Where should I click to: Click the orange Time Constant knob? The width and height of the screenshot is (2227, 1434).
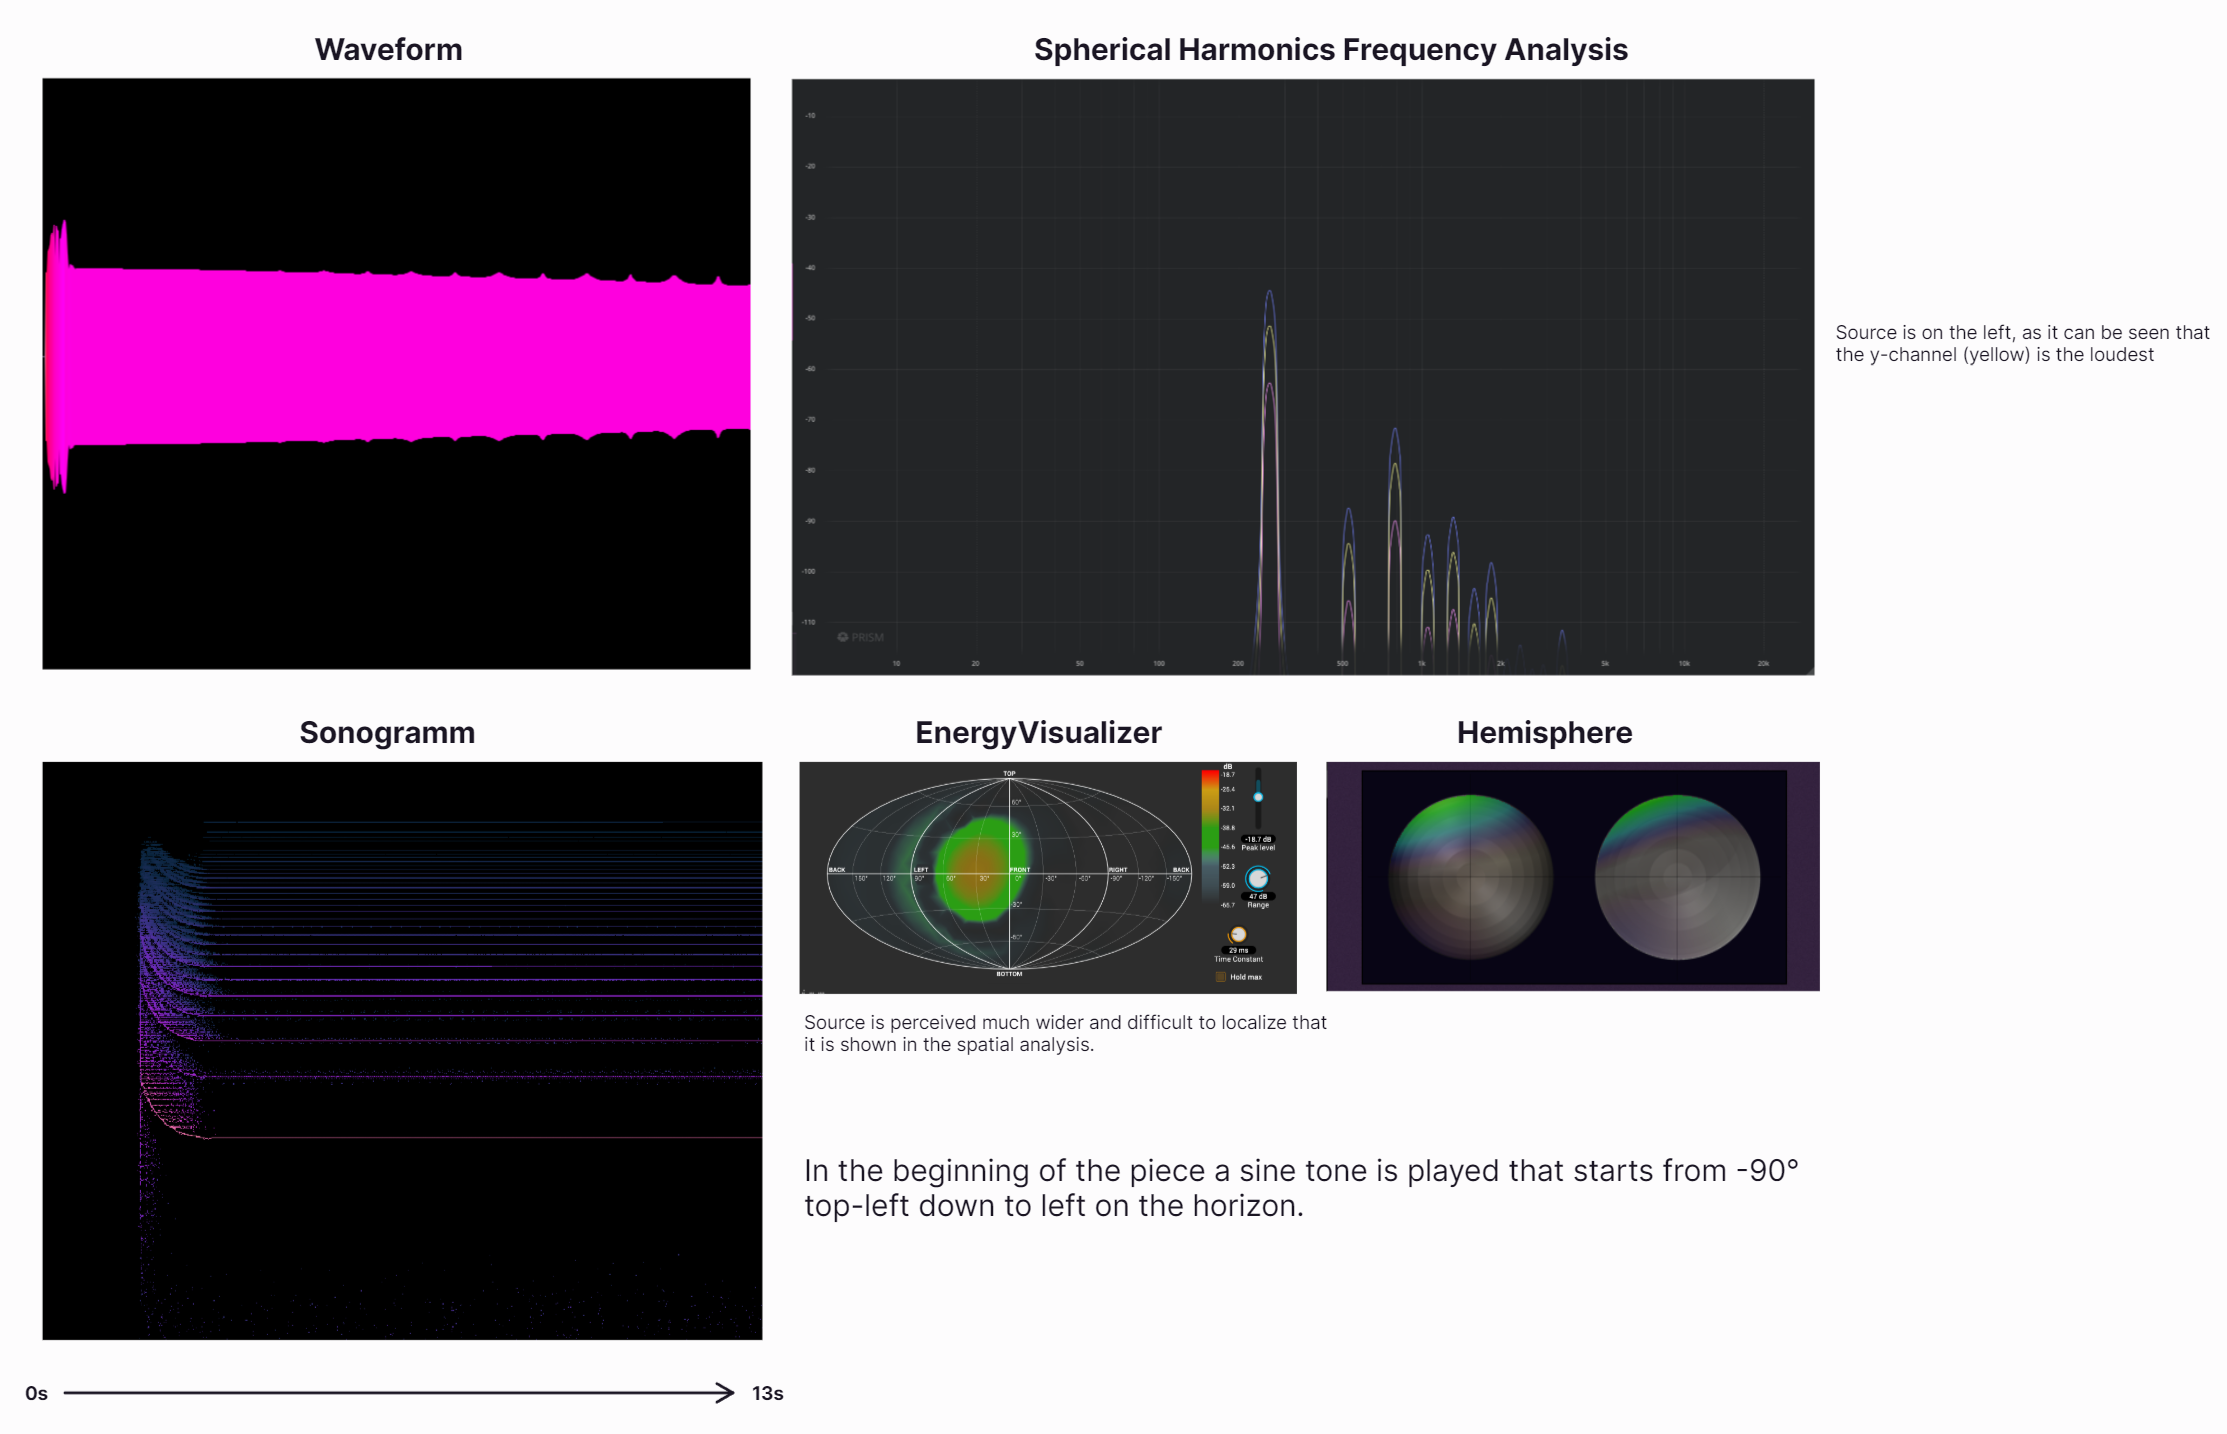pyautogui.click(x=1238, y=934)
